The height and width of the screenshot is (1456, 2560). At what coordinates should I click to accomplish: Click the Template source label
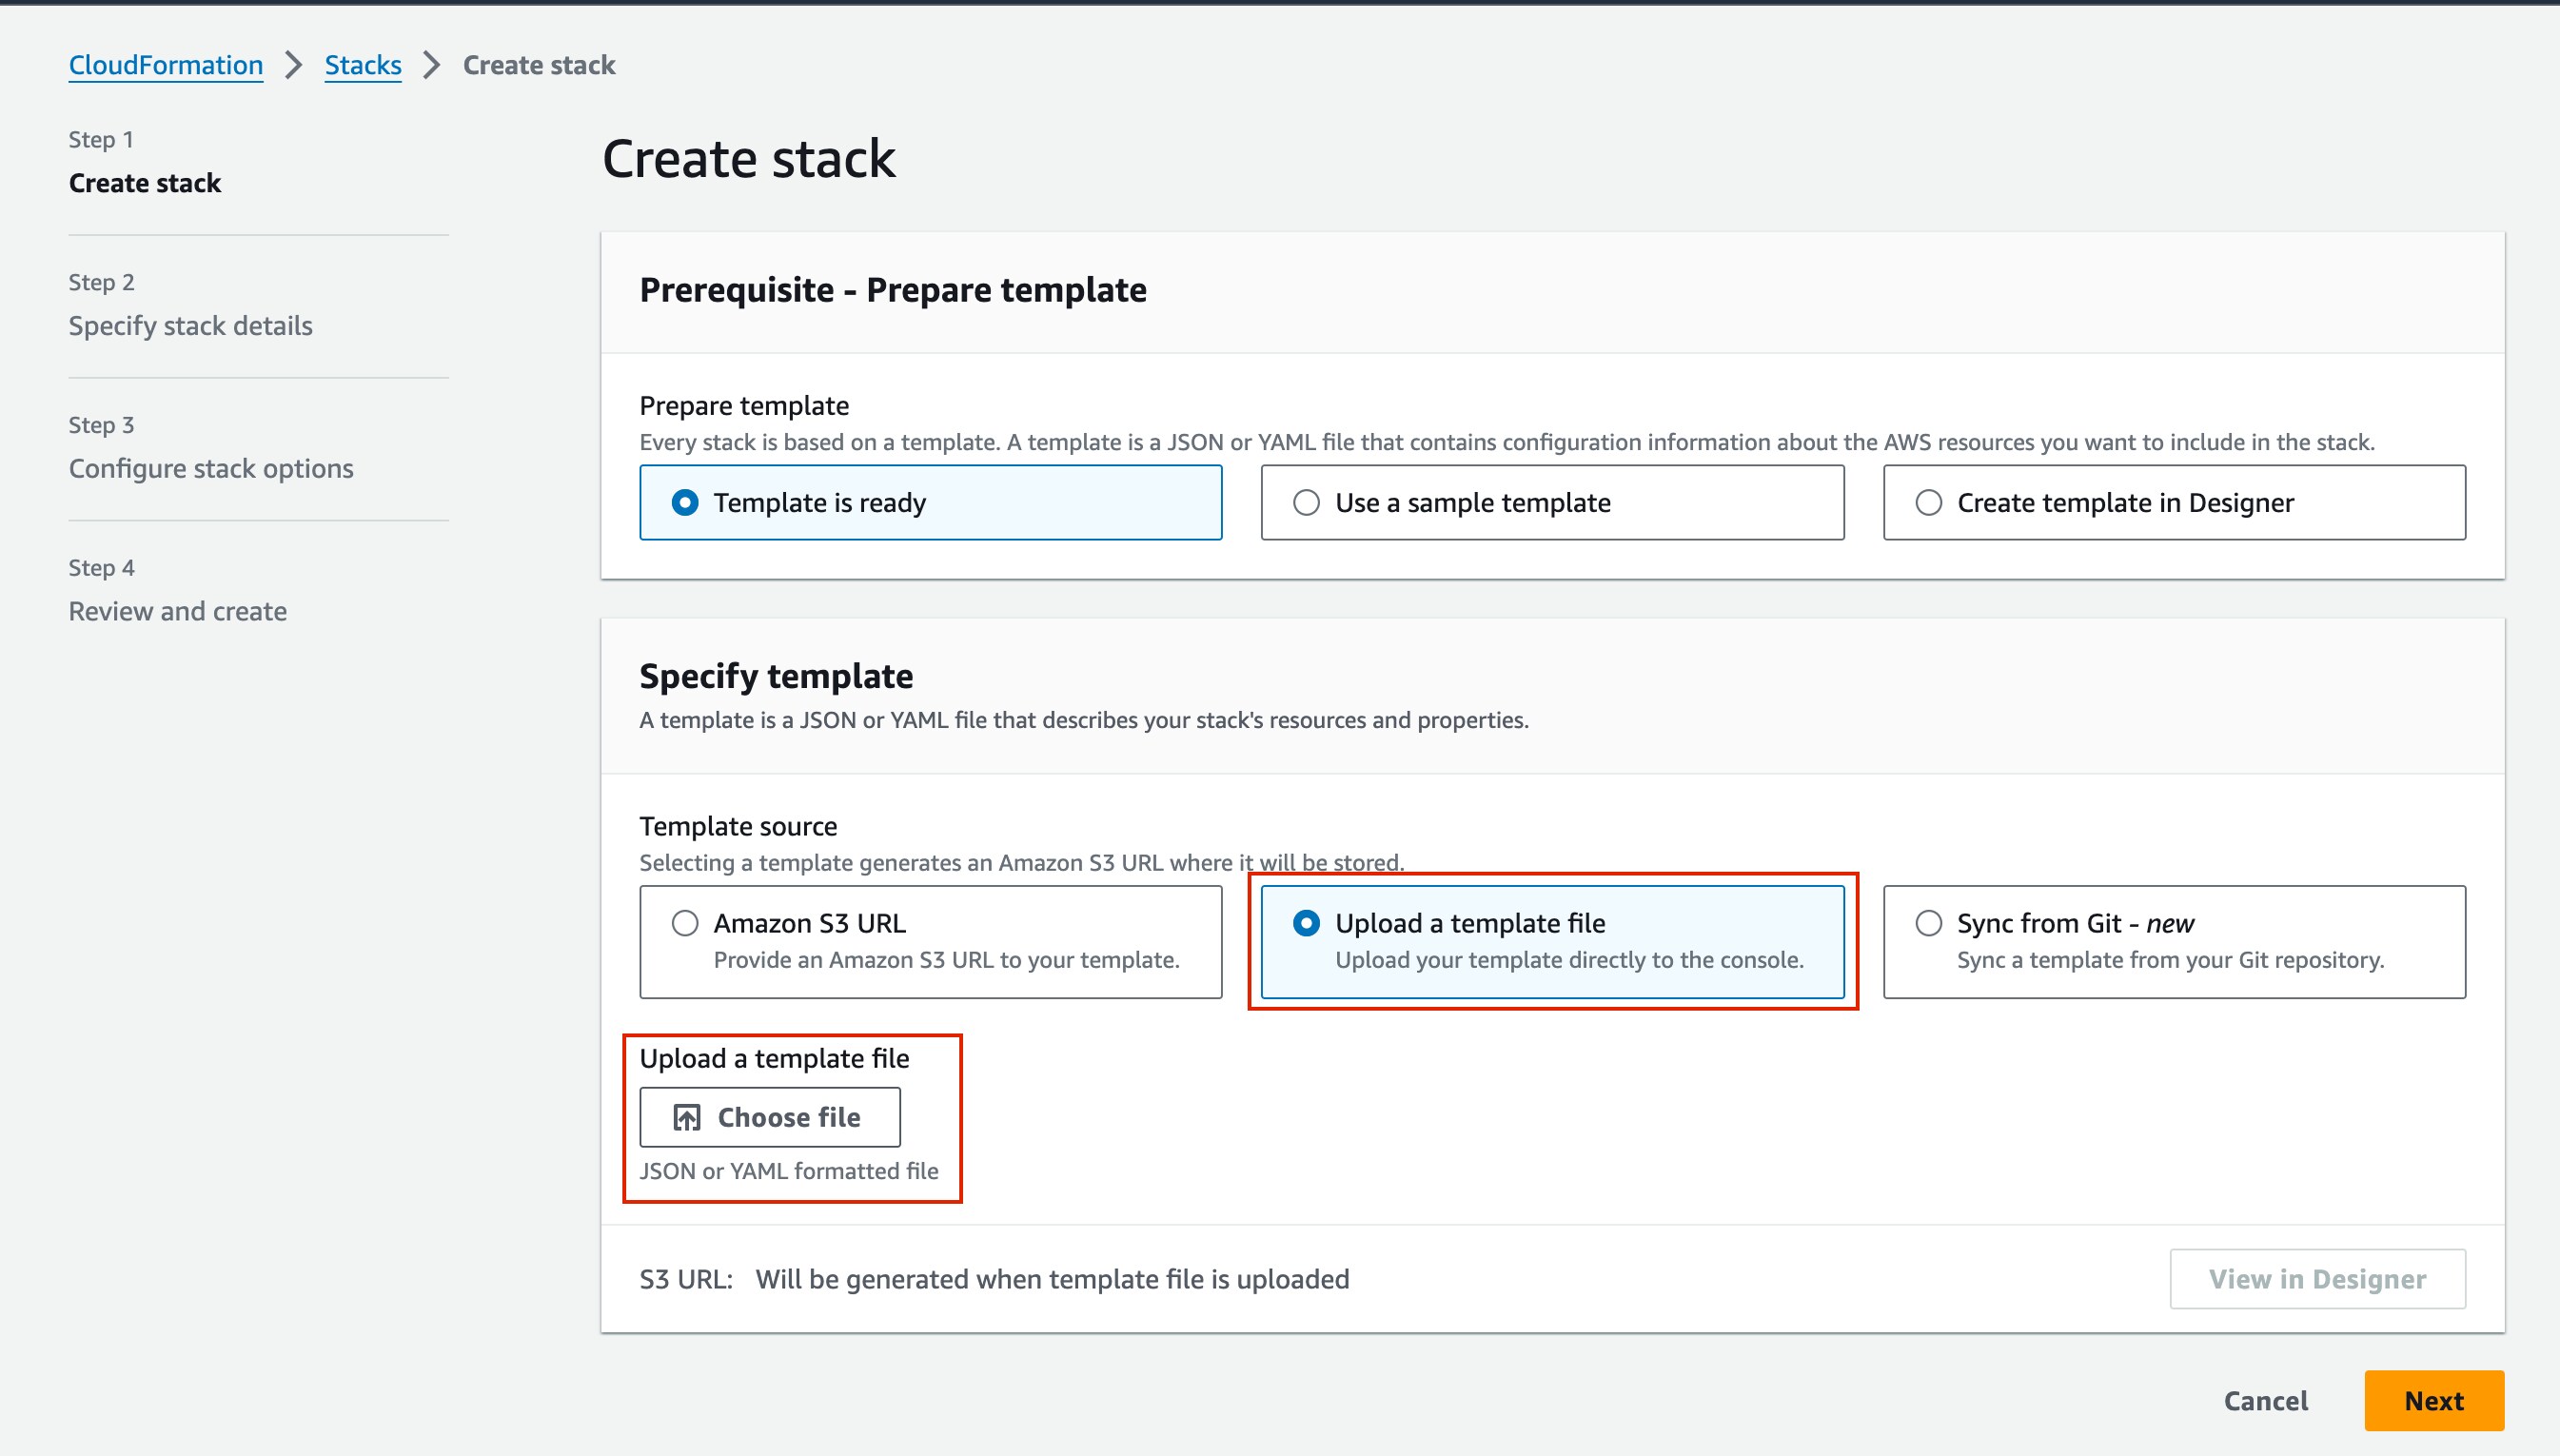pos(738,826)
